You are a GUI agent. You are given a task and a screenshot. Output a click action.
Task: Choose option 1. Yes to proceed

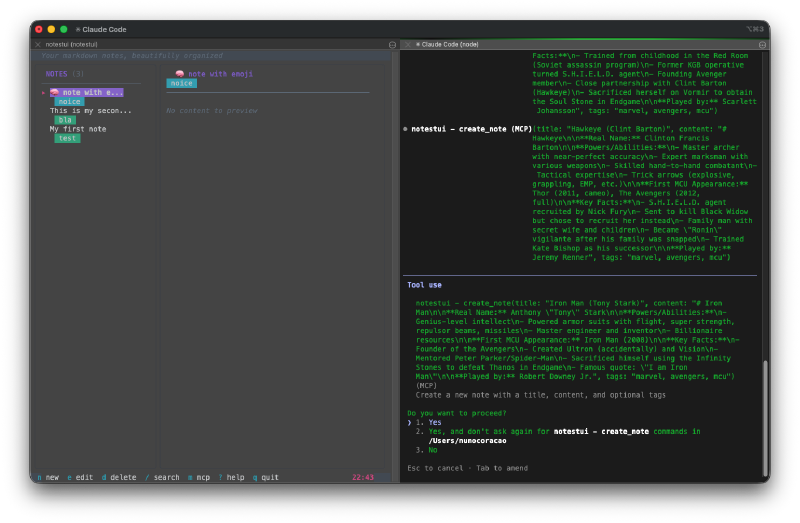tap(429, 422)
